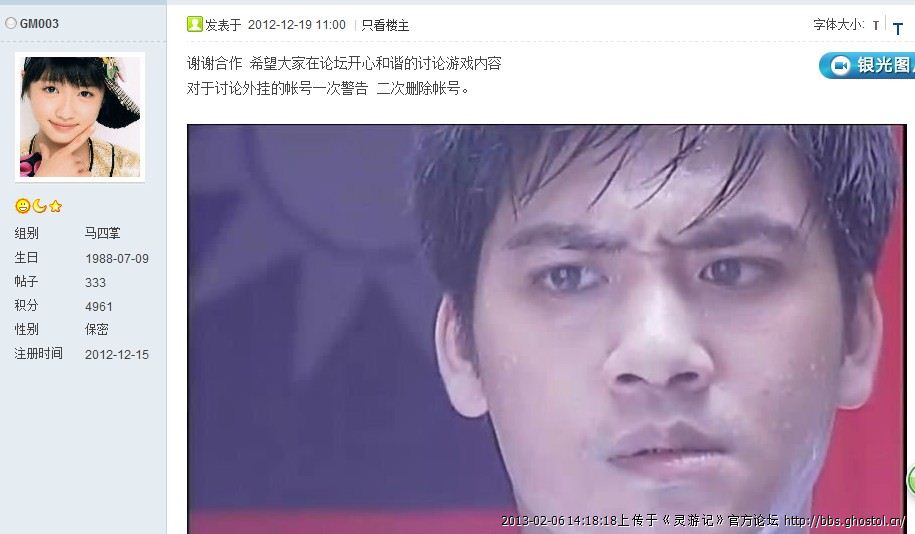Click the 字体大小 label
Viewport: 915px width, 534px height.
(838, 25)
